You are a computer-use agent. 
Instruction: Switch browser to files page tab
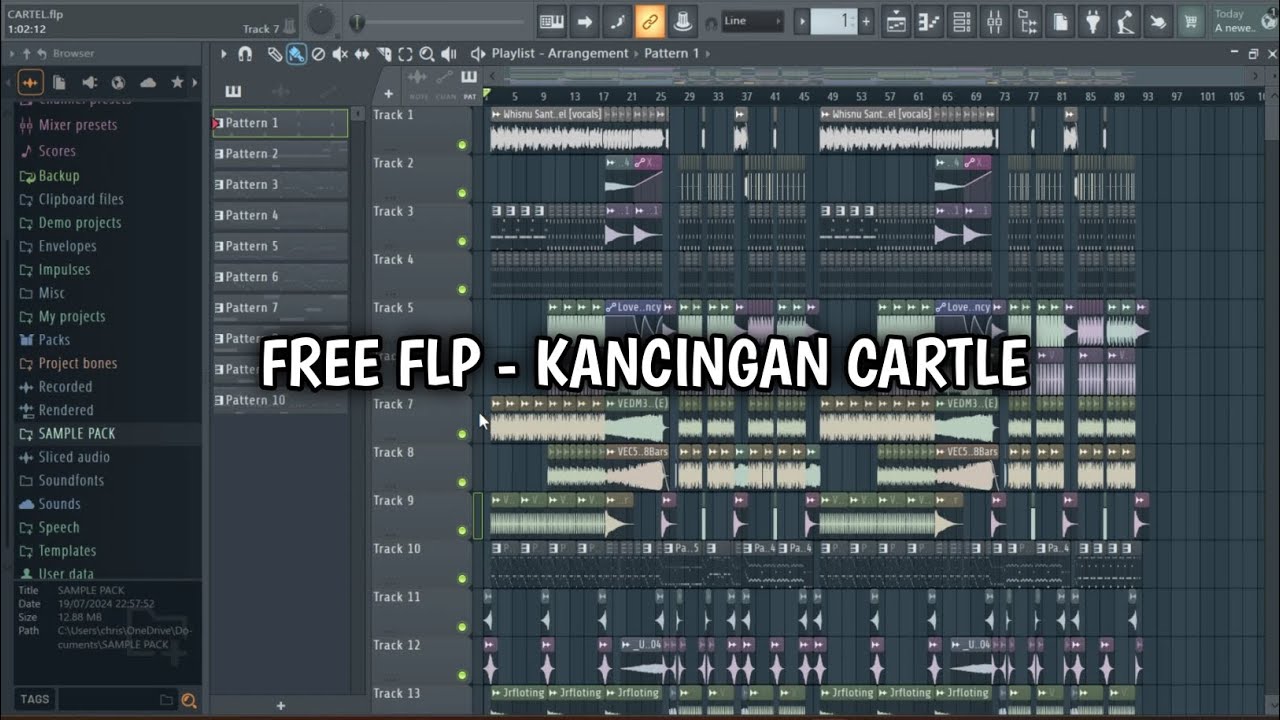coord(60,82)
